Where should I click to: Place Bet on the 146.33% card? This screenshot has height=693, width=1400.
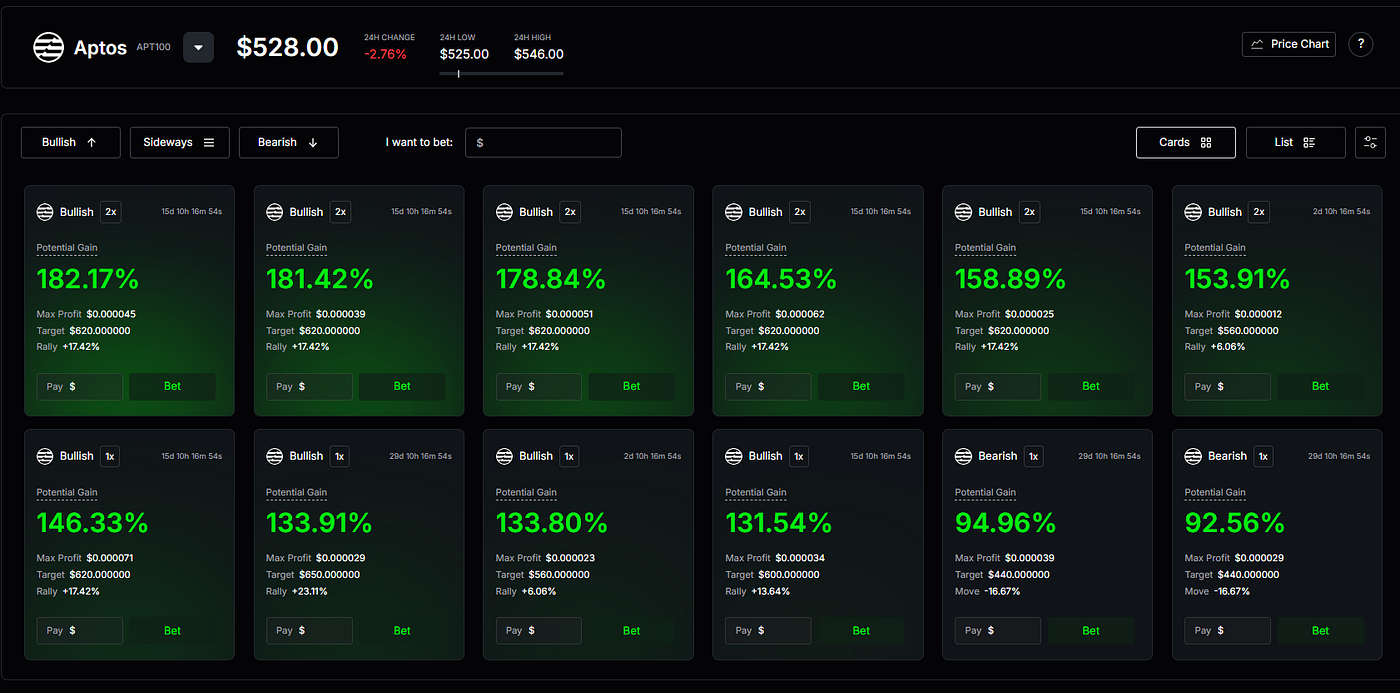(172, 631)
